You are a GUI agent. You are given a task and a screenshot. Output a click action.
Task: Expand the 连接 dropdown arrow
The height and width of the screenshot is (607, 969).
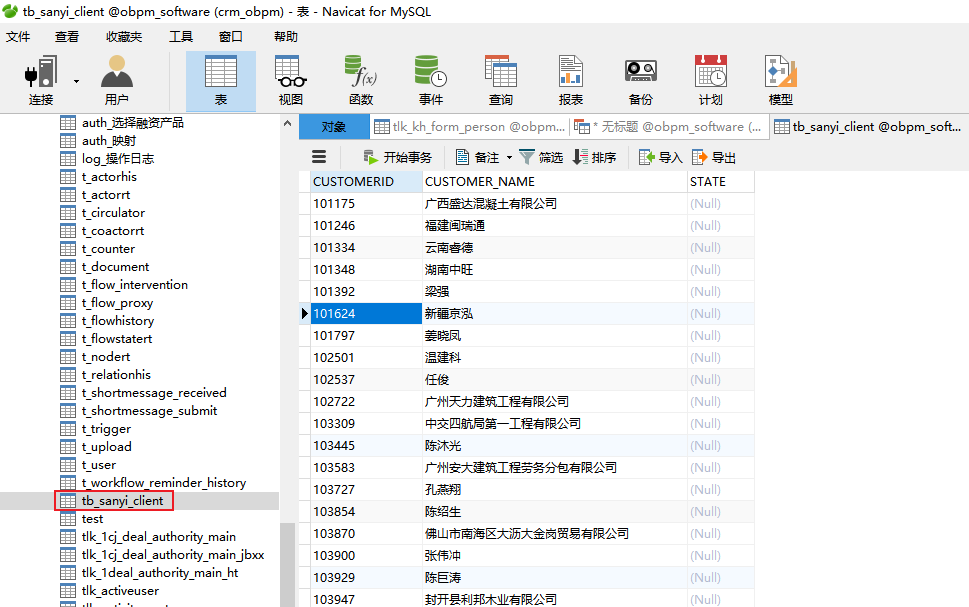77,81
